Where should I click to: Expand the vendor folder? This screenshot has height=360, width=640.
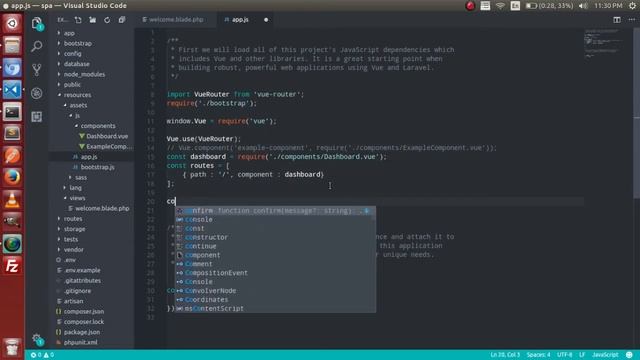tap(73, 249)
